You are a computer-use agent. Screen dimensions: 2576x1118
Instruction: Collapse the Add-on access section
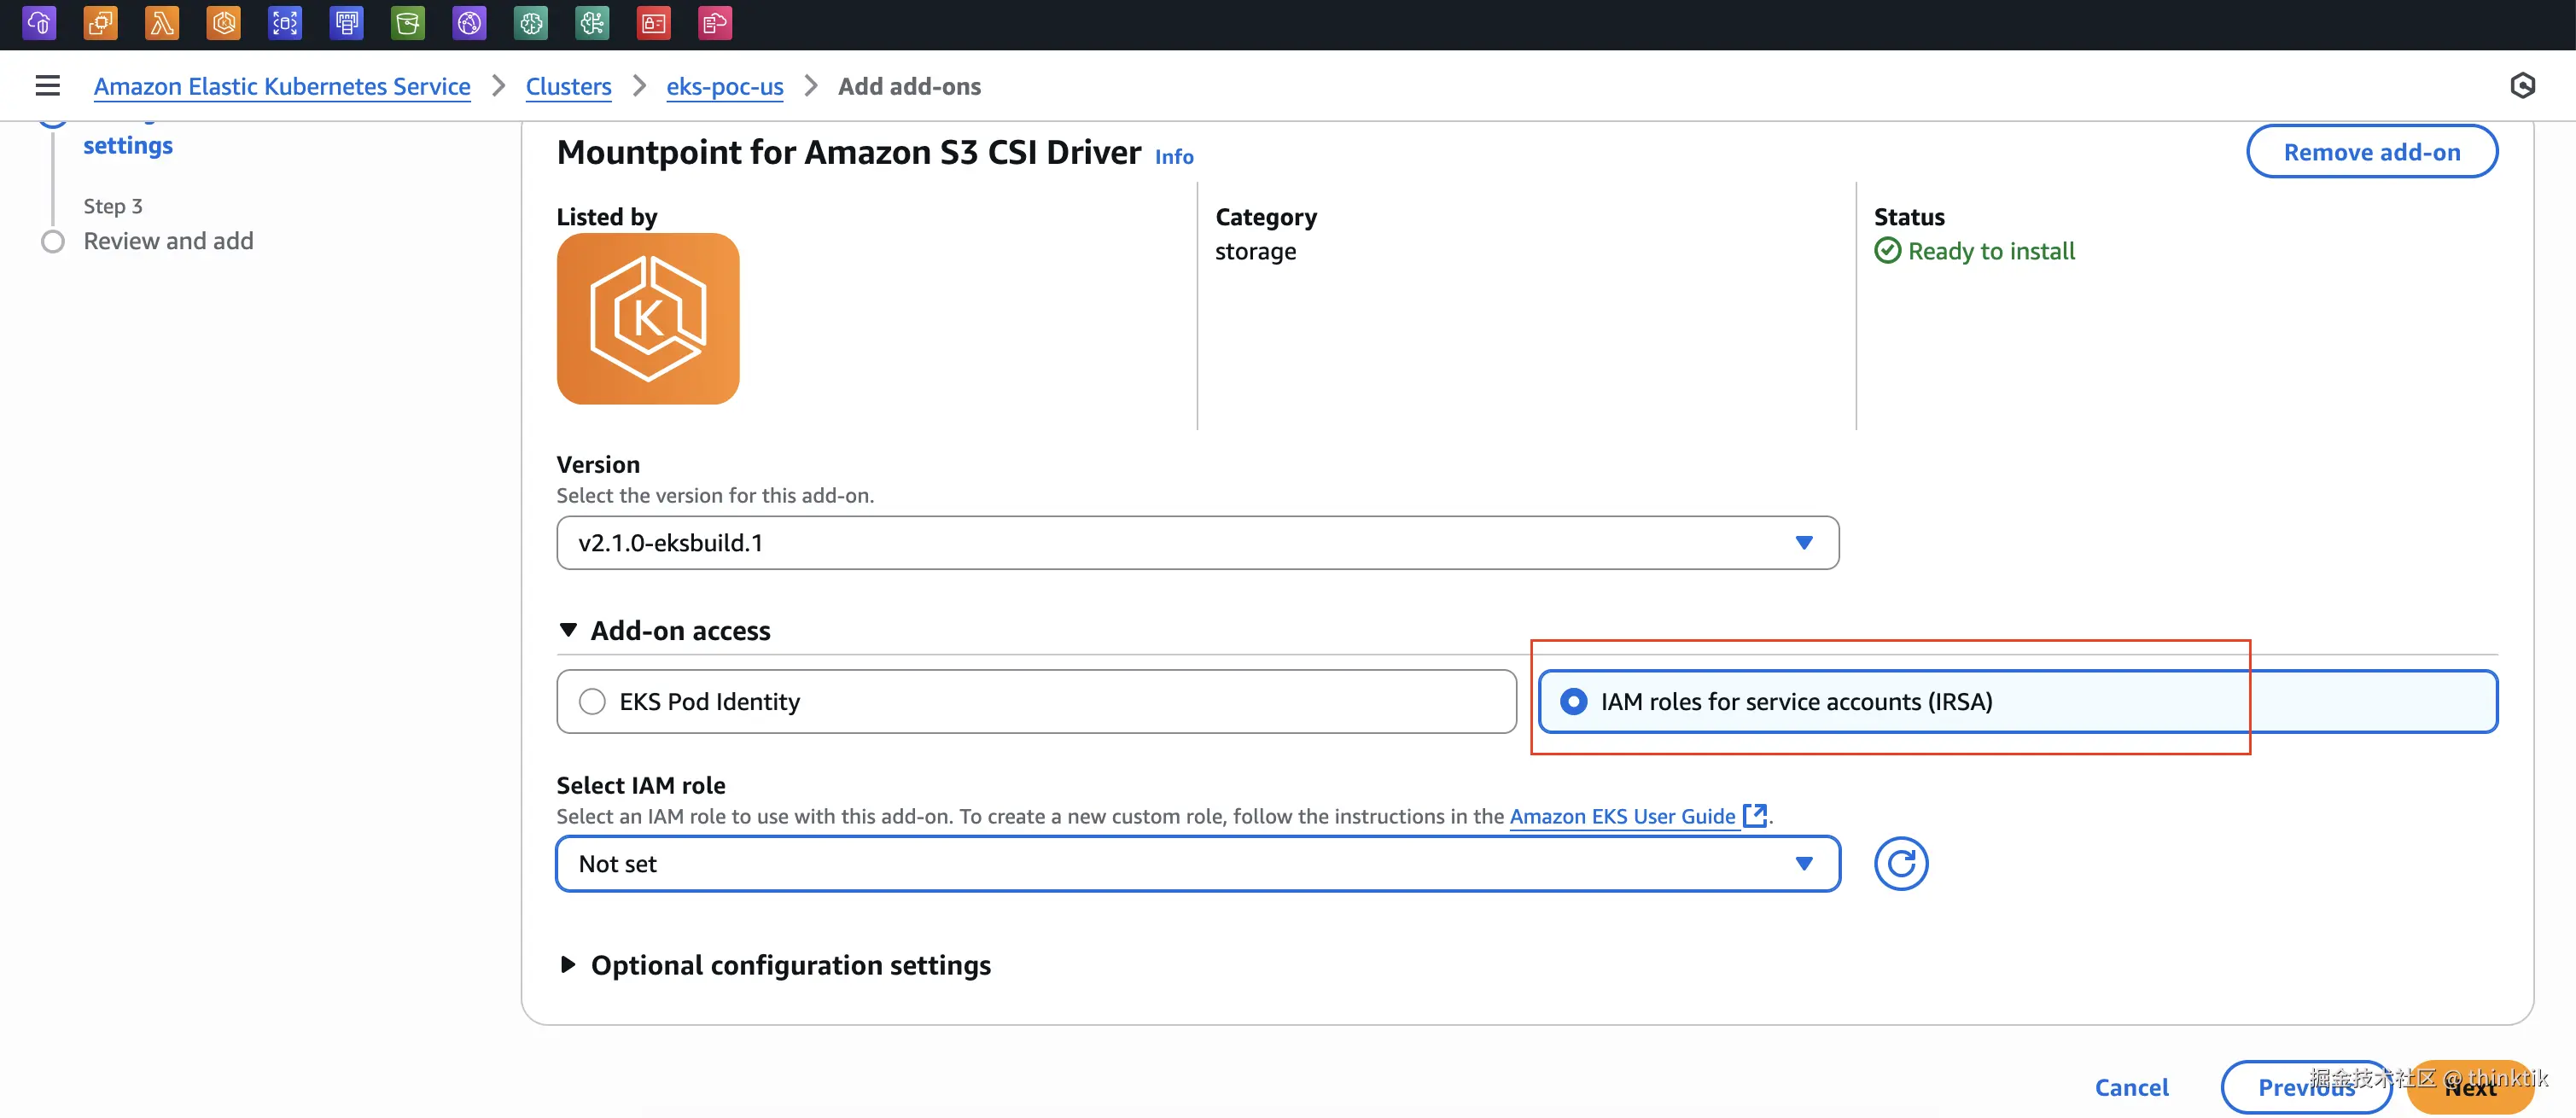[x=679, y=631]
